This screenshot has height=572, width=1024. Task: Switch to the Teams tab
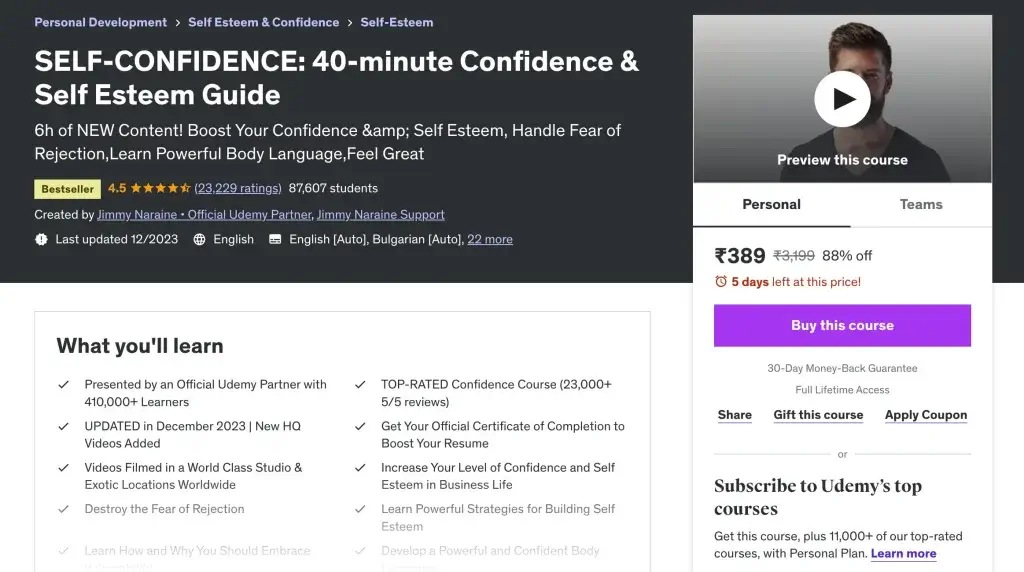point(921,204)
